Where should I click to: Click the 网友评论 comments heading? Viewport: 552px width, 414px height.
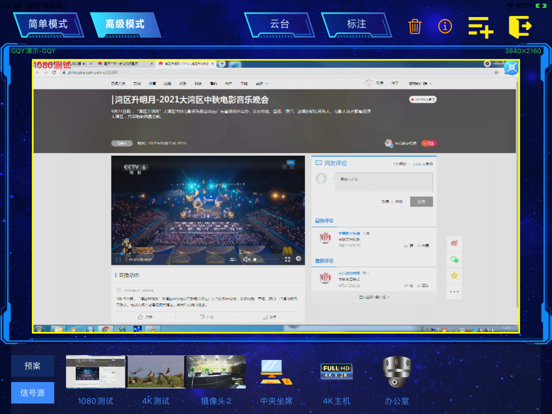[335, 163]
